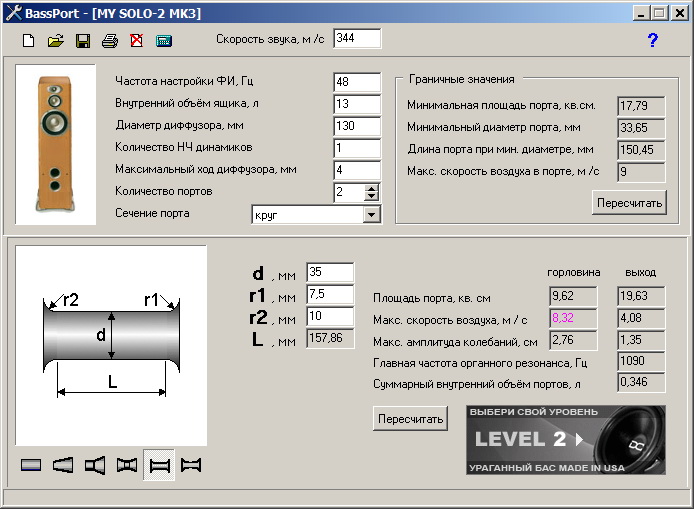Edit the r2 radius field with 10
This screenshot has height=509, width=694.
pos(330,316)
